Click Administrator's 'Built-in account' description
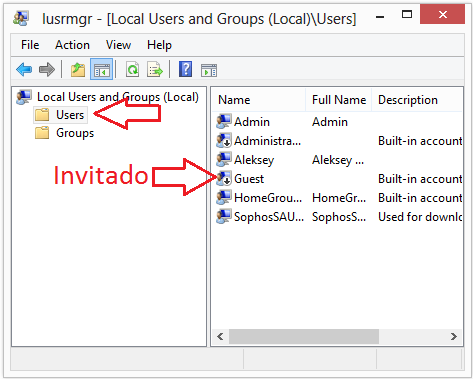Image resolution: width=473 pixels, height=379 pixels. (420, 141)
